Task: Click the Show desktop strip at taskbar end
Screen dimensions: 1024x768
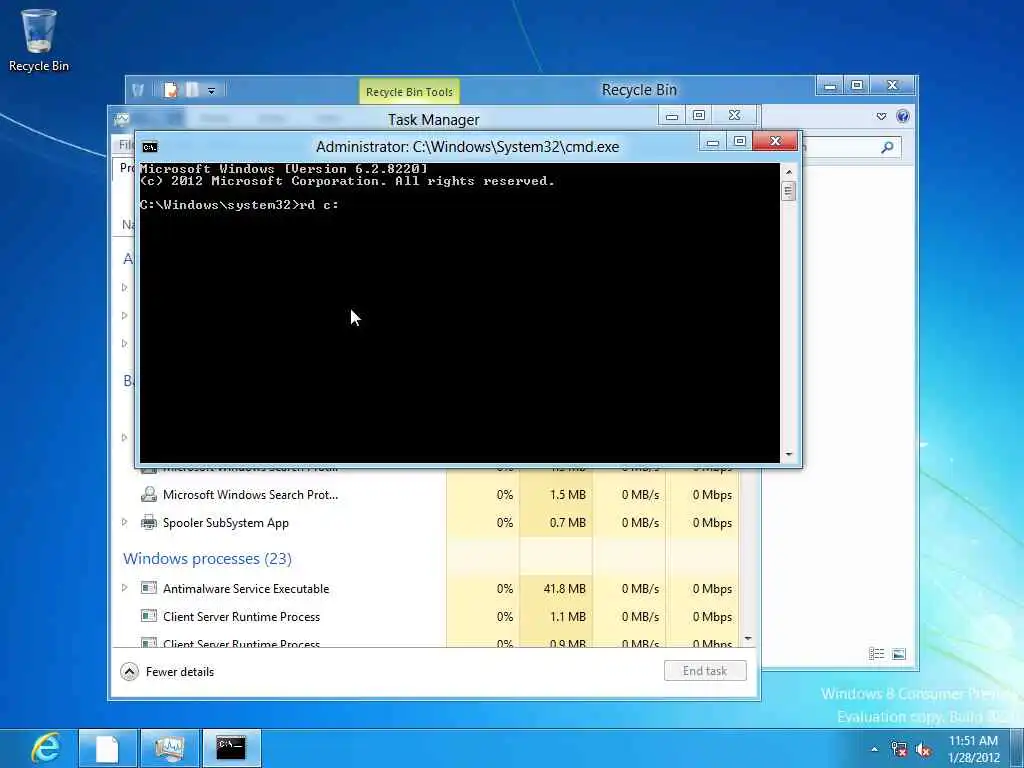Action: click(x=1017, y=748)
